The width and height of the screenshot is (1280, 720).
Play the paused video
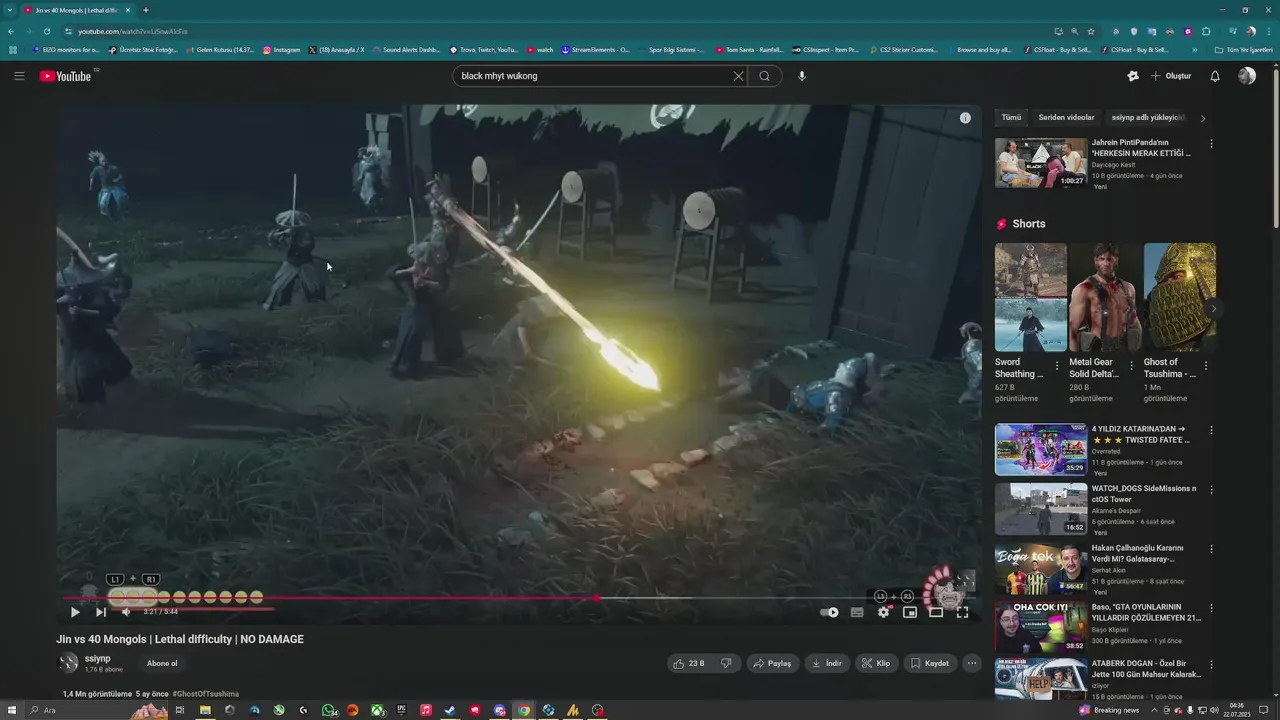[x=75, y=612]
